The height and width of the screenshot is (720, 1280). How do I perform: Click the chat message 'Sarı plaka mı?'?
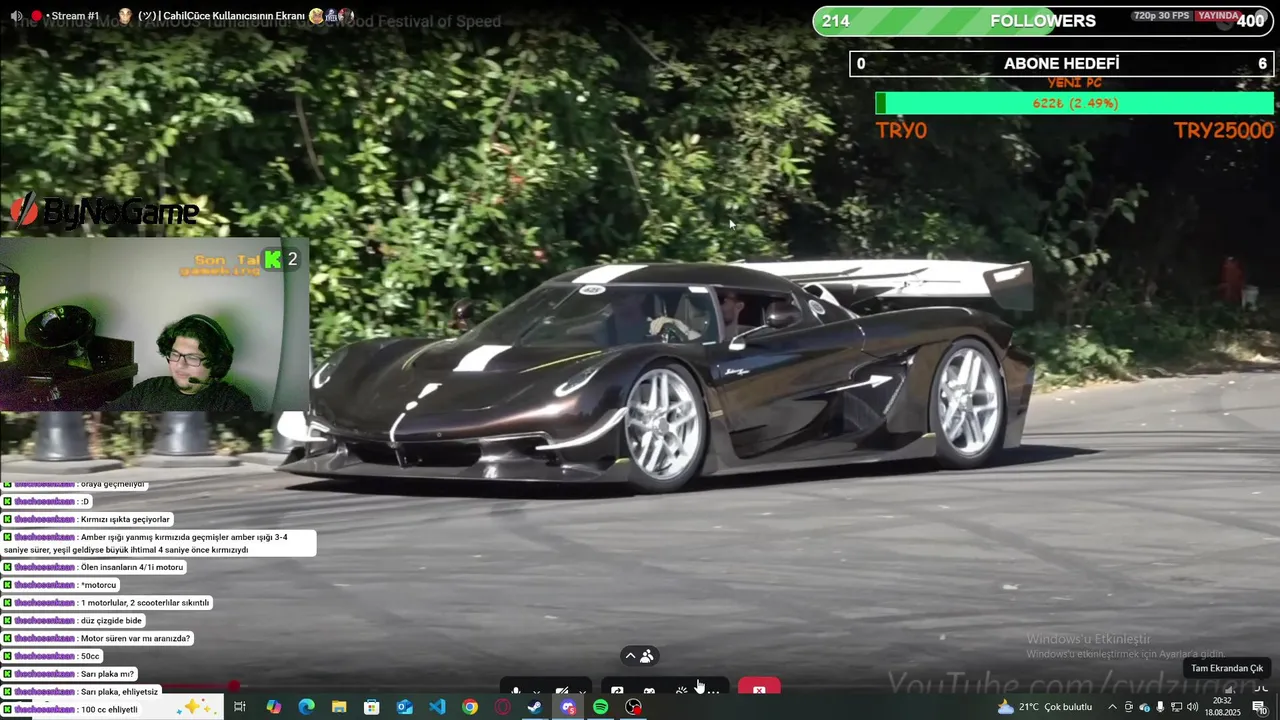click(107, 674)
